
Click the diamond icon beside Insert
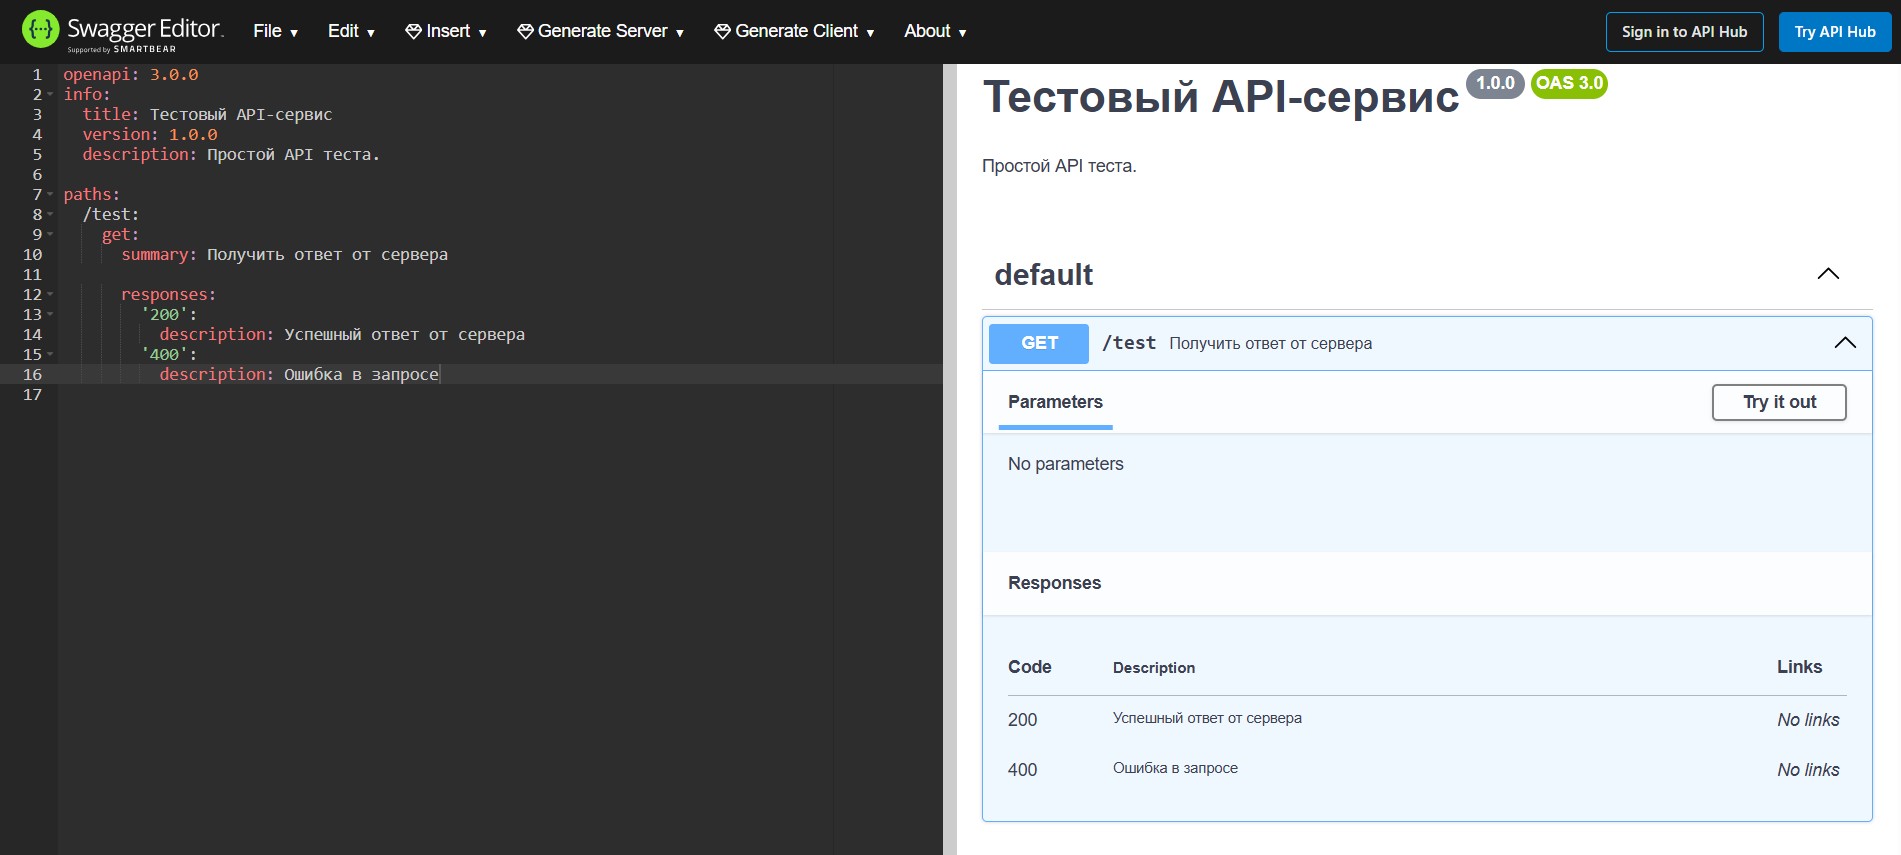(413, 32)
